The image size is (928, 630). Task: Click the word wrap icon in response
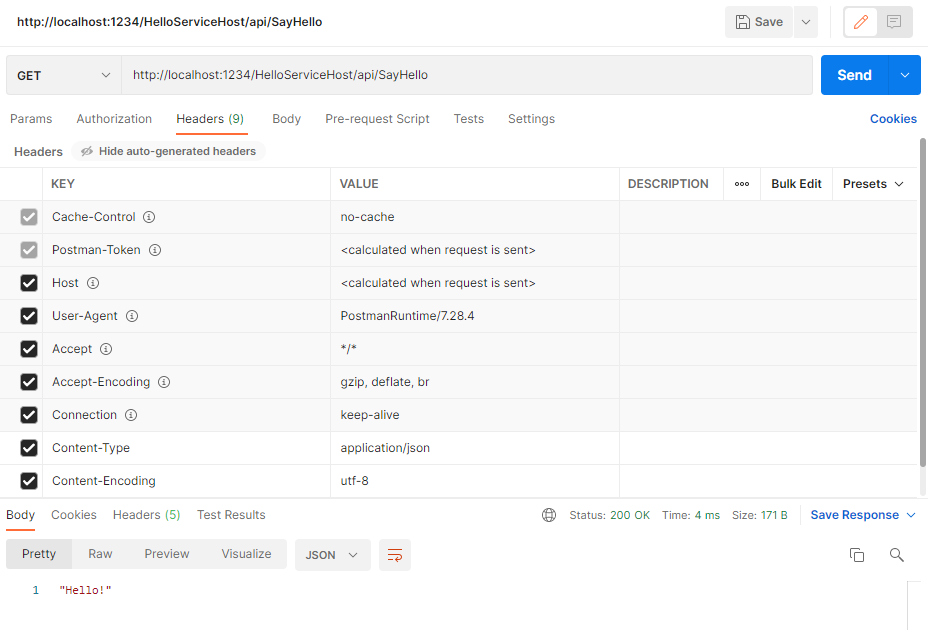click(x=395, y=555)
